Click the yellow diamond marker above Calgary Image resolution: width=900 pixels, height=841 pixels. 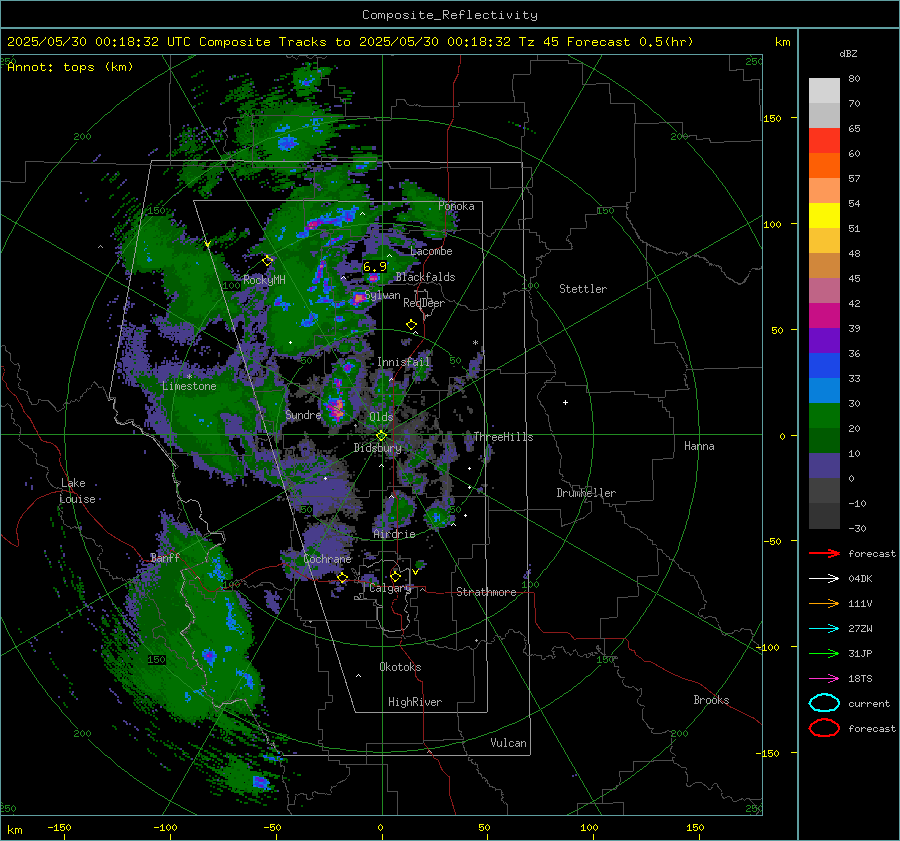(x=395, y=576)
